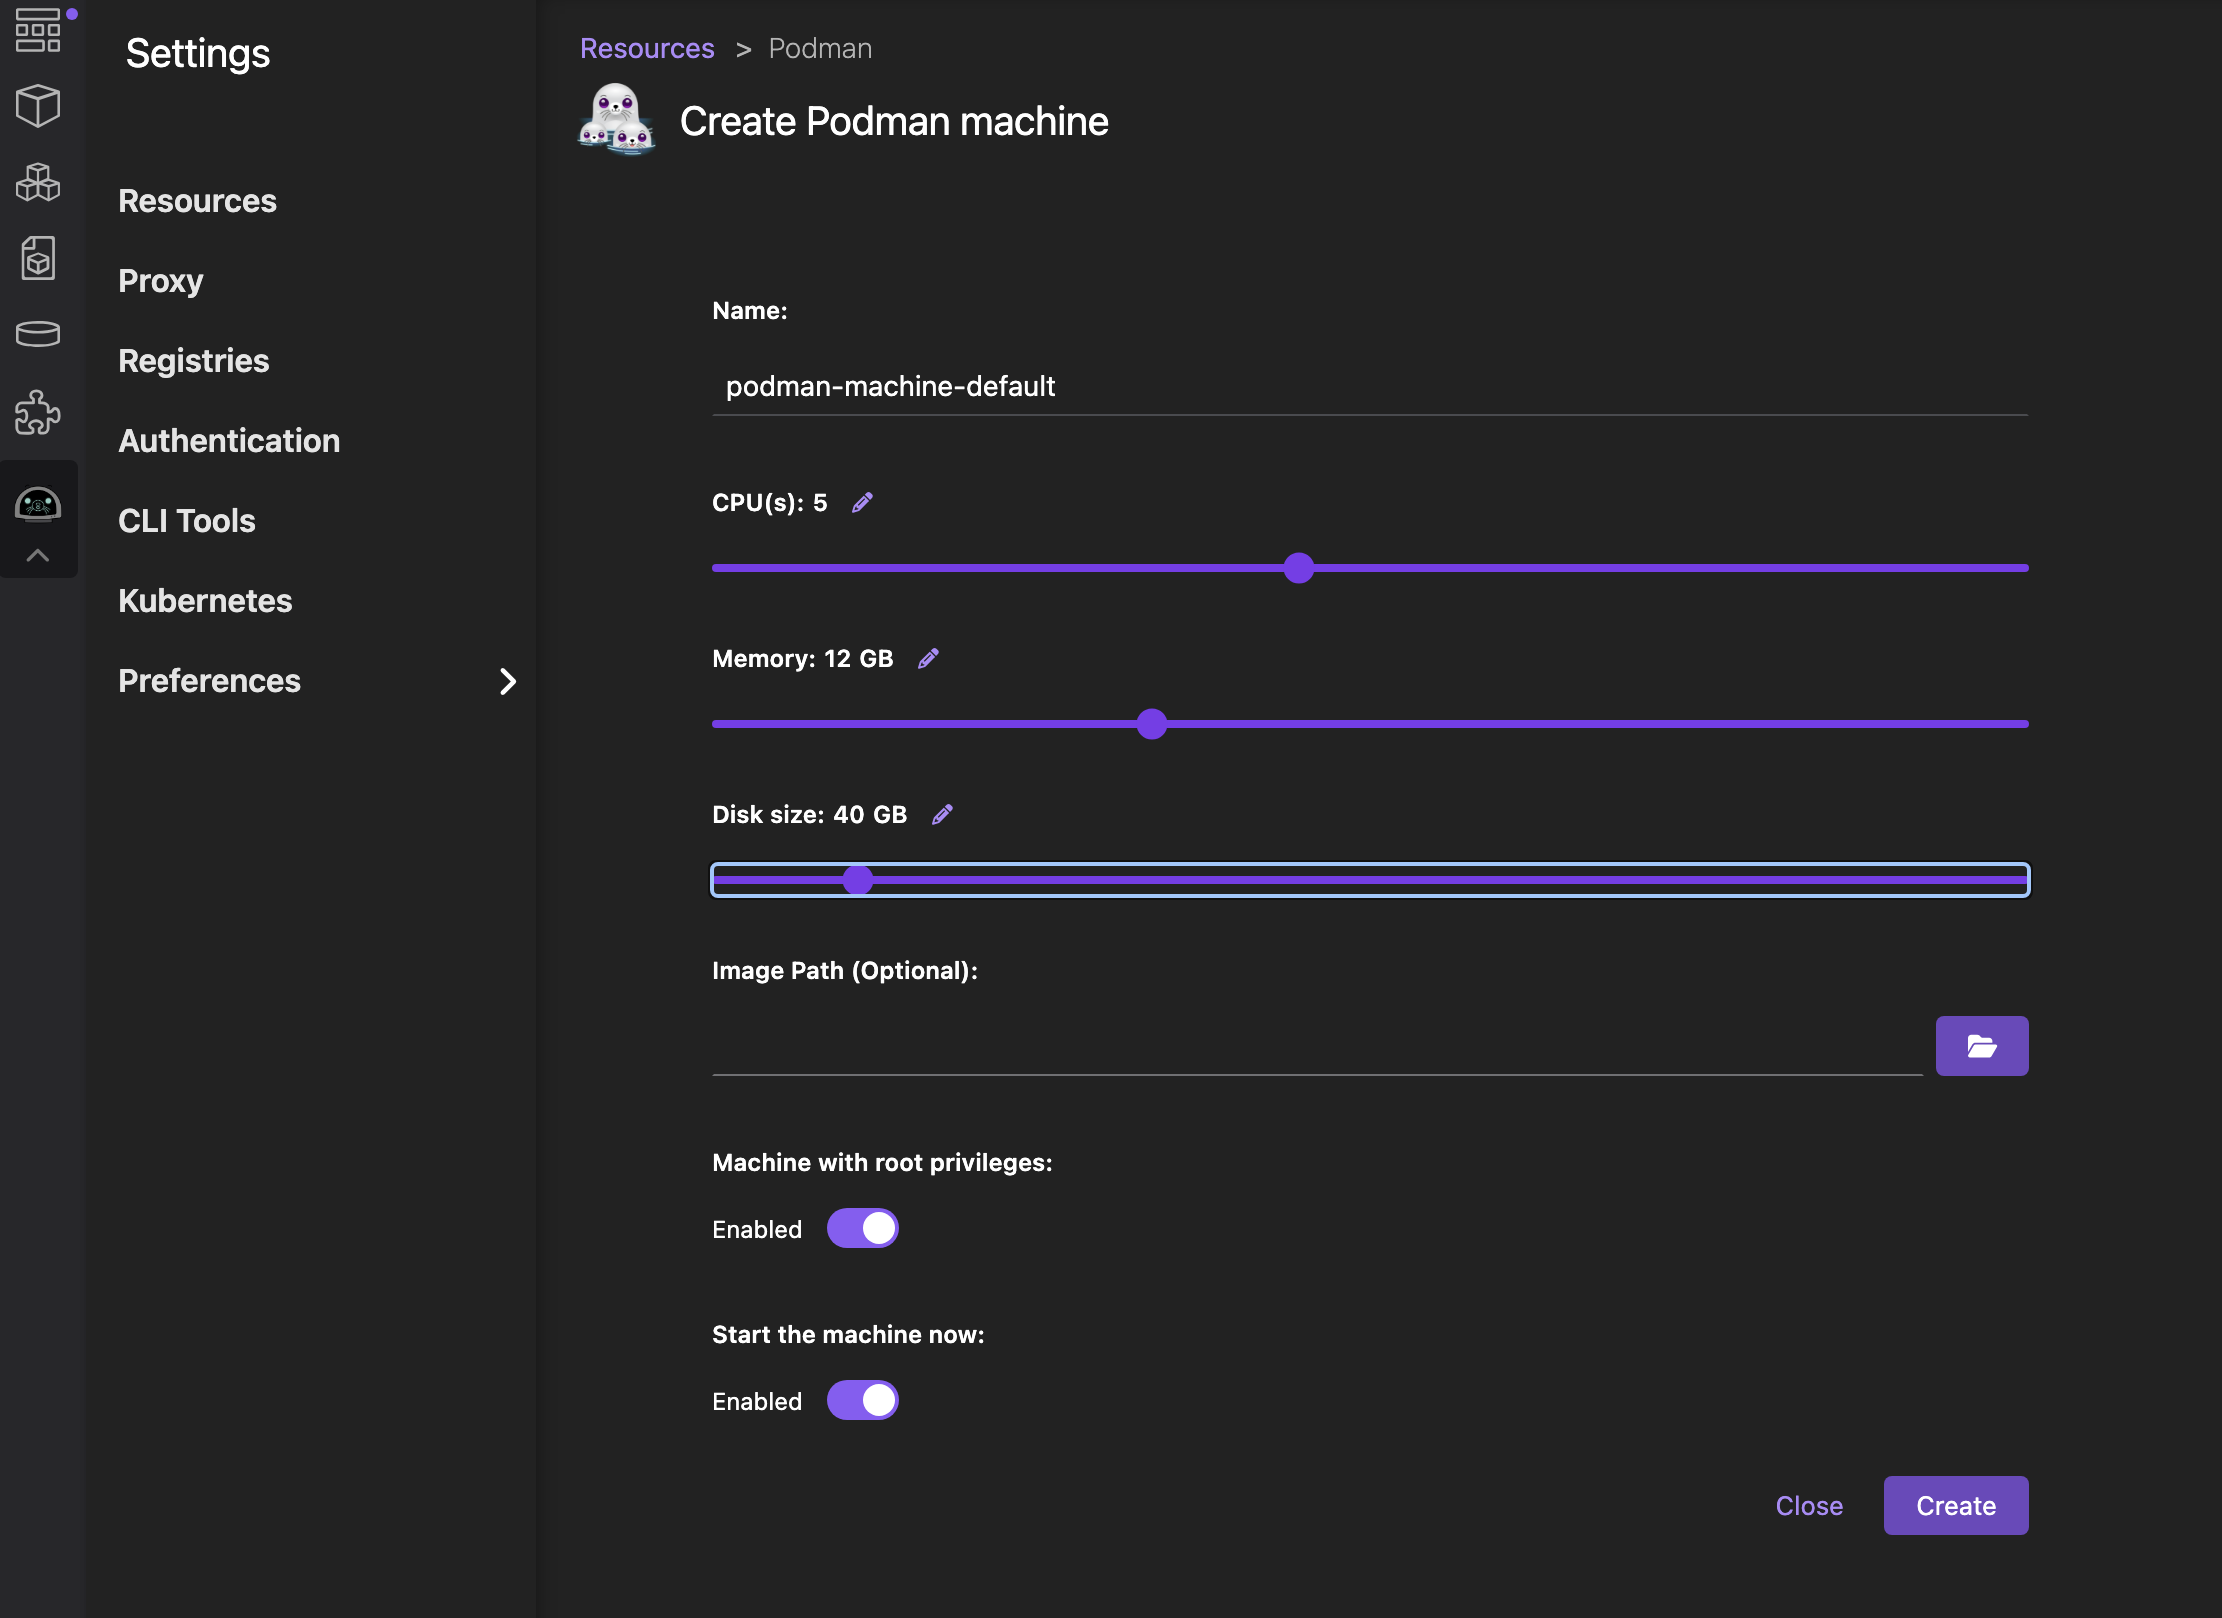The image size is (2222, 1618).
Task: Click the Podman seals logo
Action: tap(616, 120)
